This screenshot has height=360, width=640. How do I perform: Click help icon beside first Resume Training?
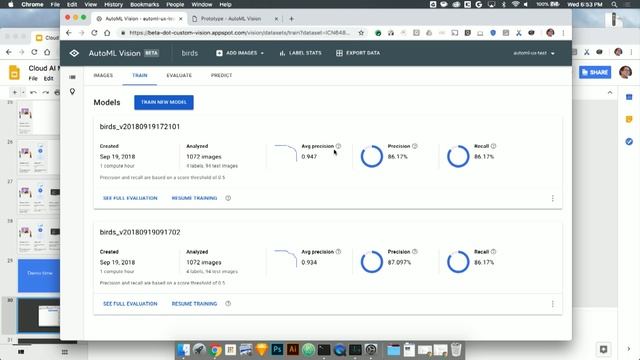tap(228, 198)
